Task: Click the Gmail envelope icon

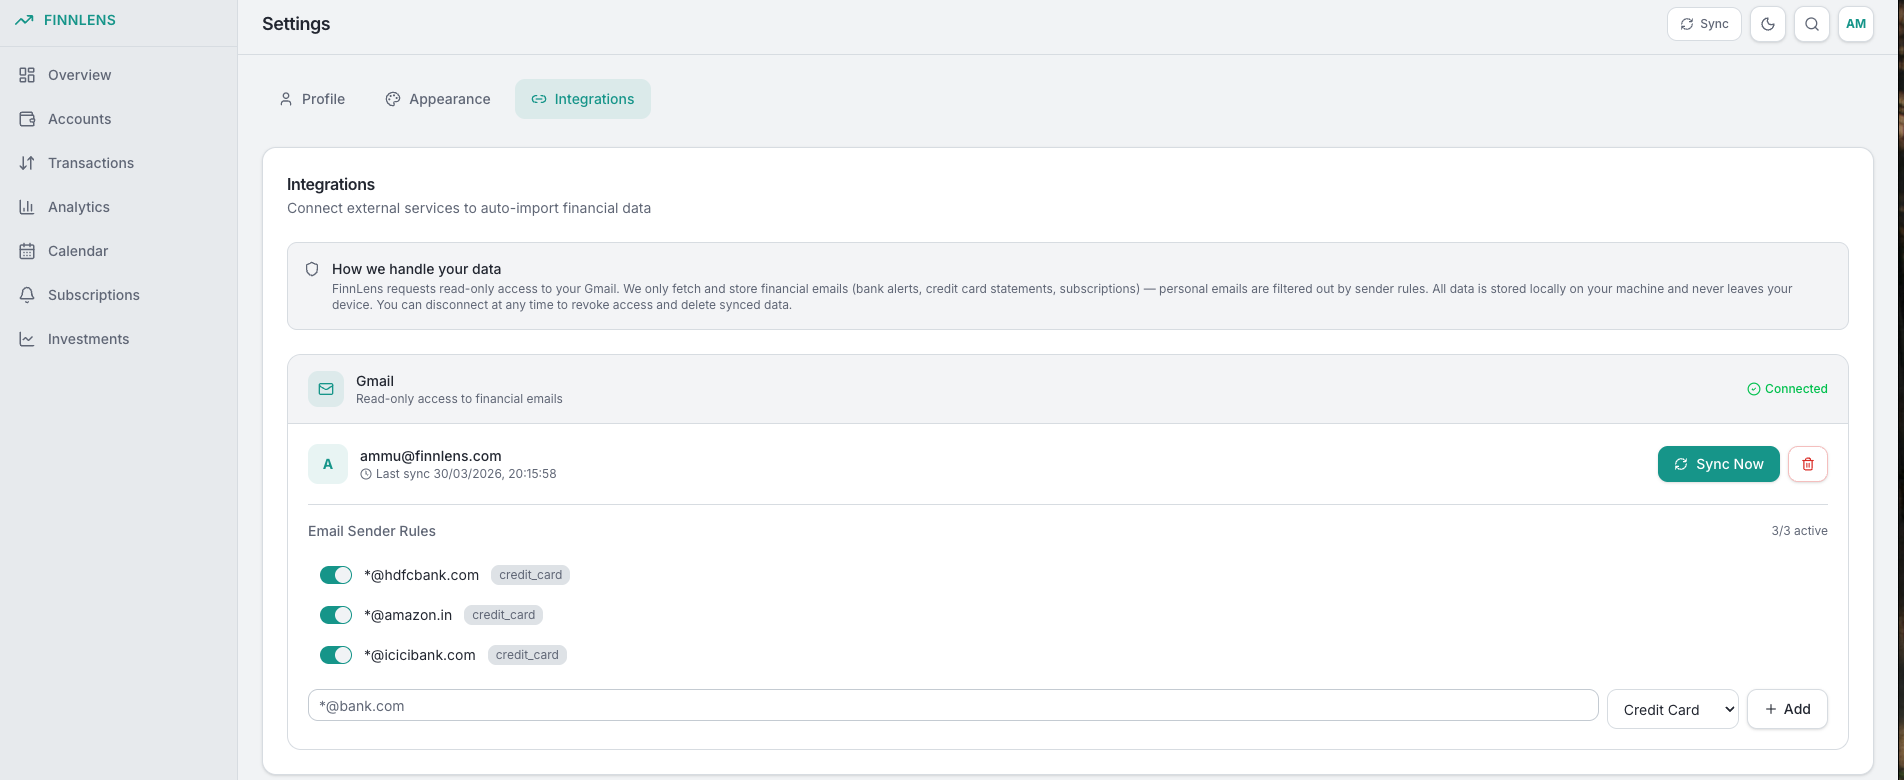Action: pyautogui.click(x=326, y=389)
